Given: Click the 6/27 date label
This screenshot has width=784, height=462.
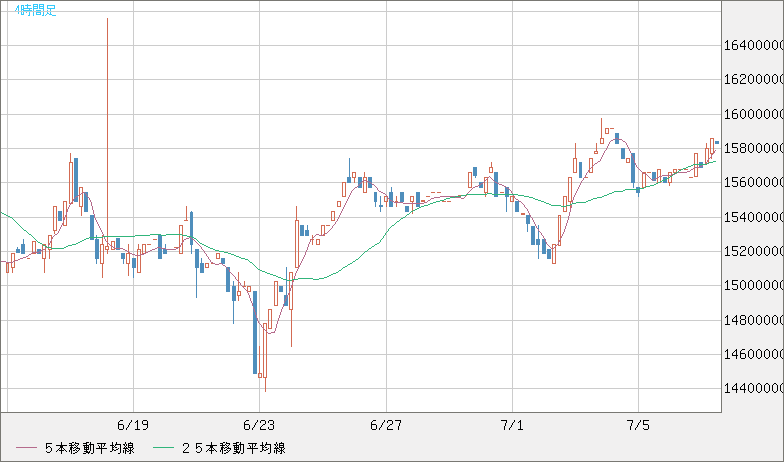Looking at the screenshot, I should 386,426.
